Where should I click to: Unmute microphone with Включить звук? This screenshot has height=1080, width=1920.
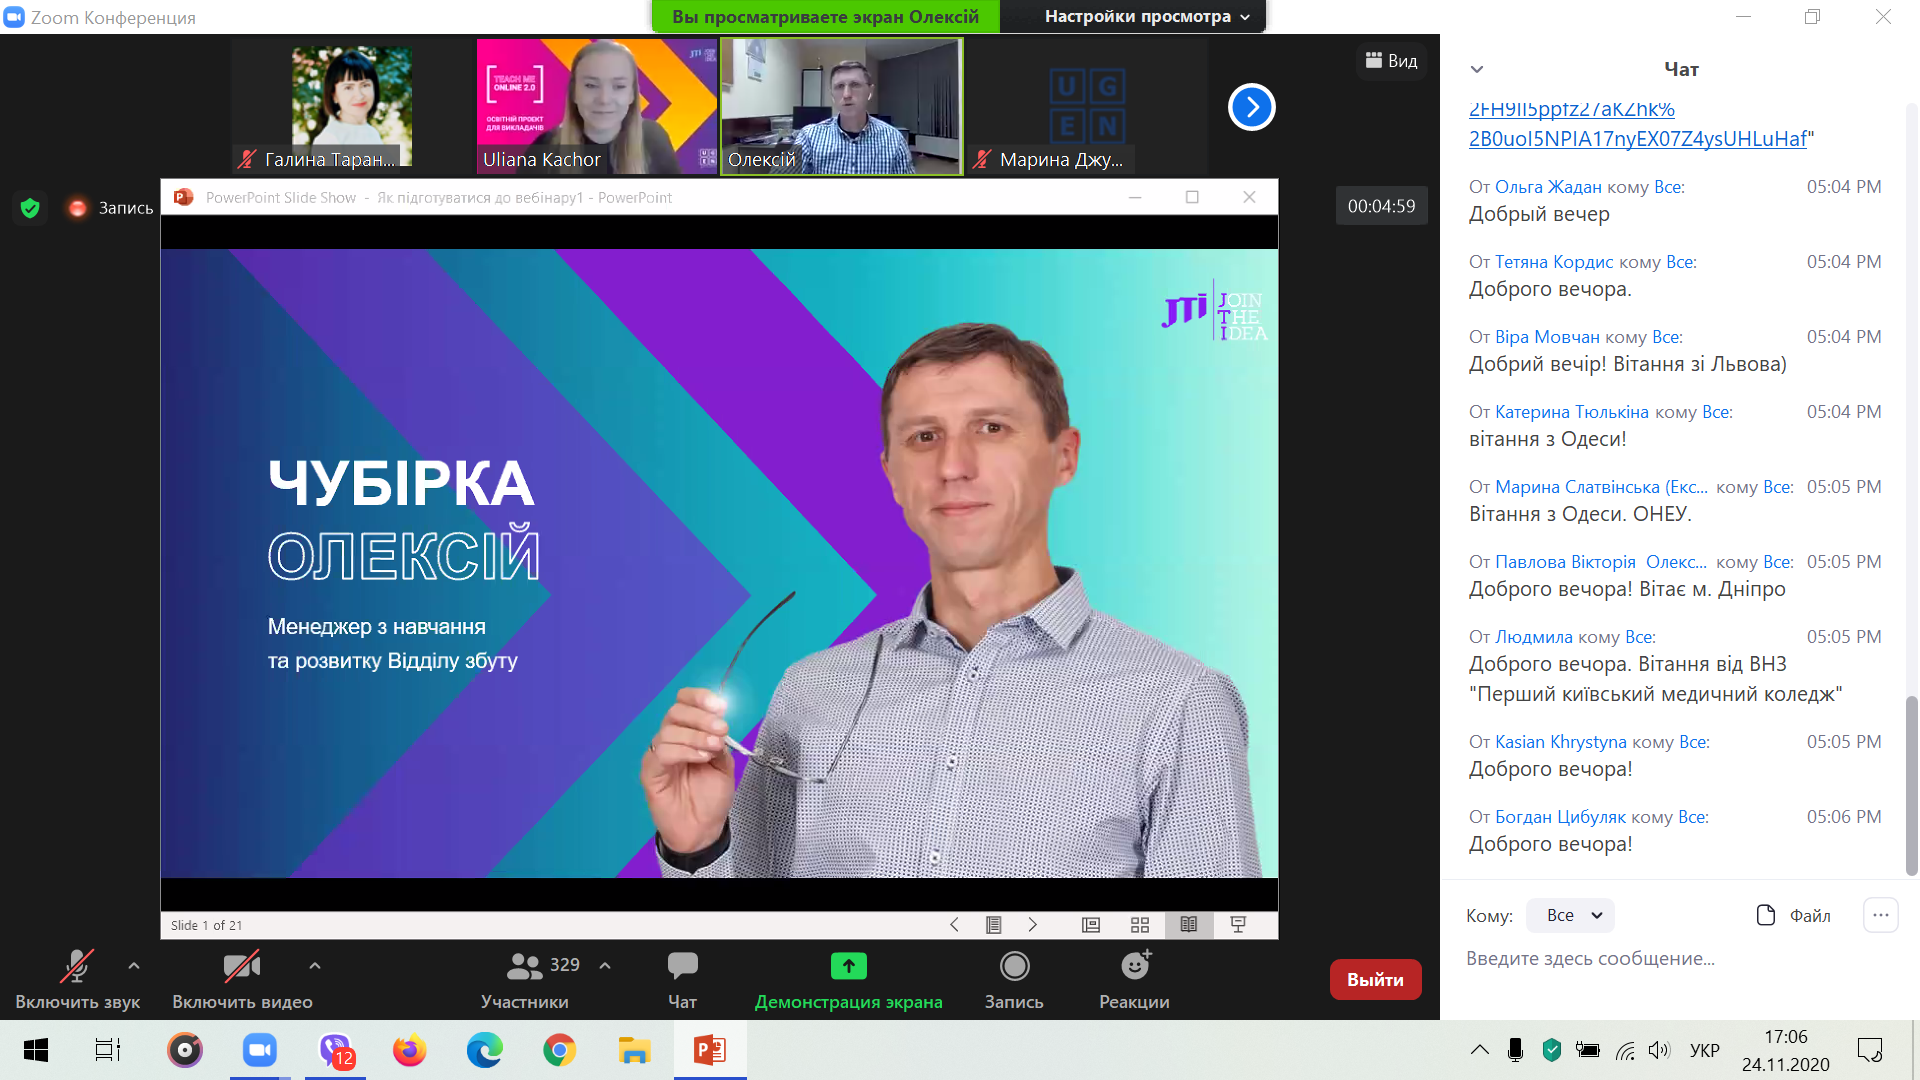77,966
